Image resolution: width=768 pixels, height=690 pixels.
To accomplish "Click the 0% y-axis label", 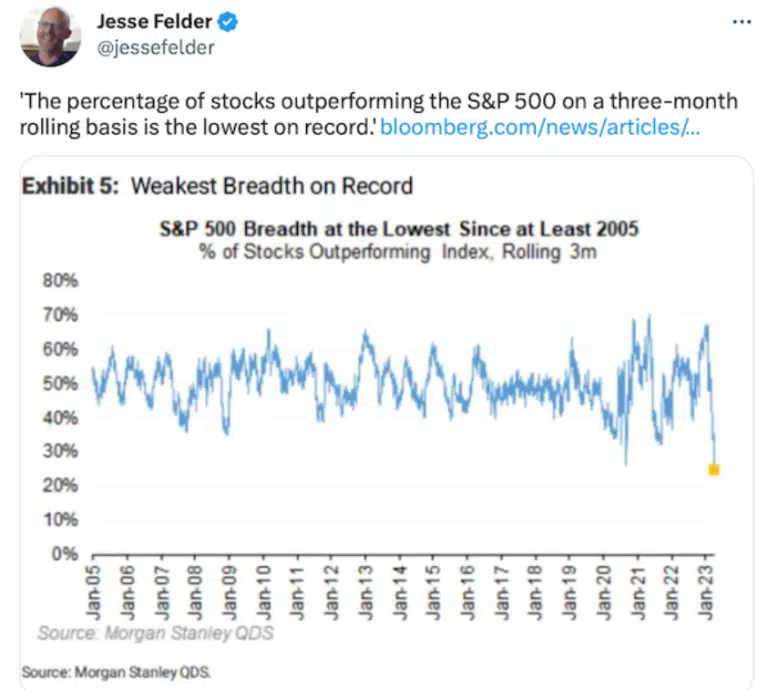I will (x=65, y=554).
